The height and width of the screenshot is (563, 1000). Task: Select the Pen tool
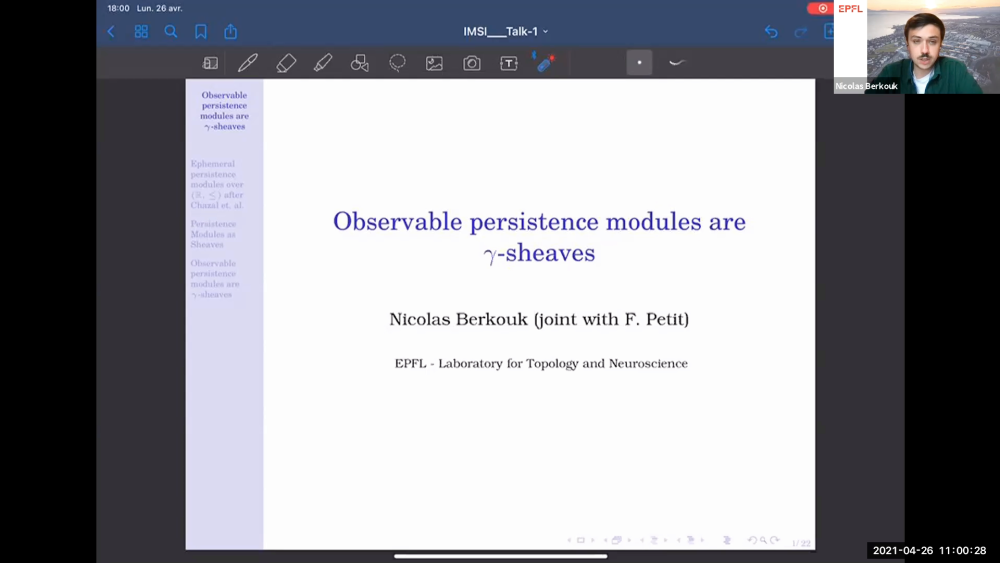point(247,62)
